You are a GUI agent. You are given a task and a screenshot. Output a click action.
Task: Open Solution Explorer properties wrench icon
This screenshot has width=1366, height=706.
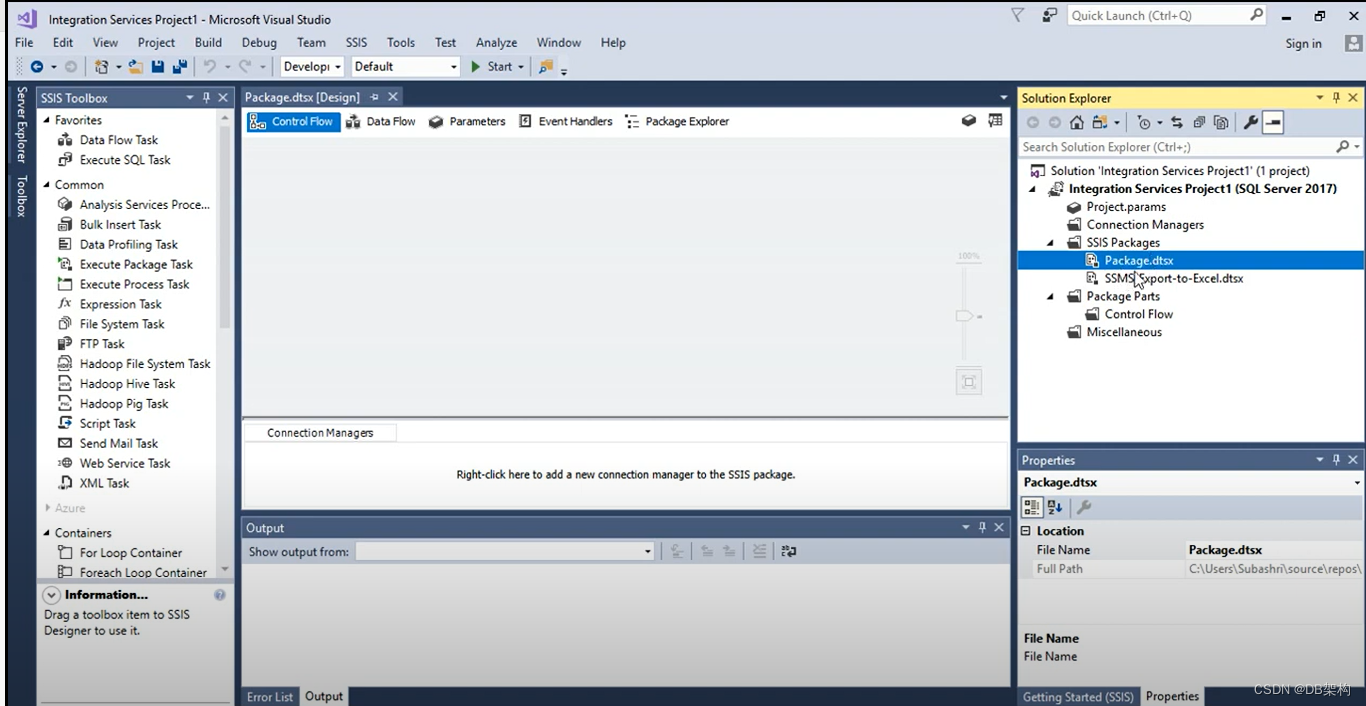pyautogui.click(x=1250, y=121)
